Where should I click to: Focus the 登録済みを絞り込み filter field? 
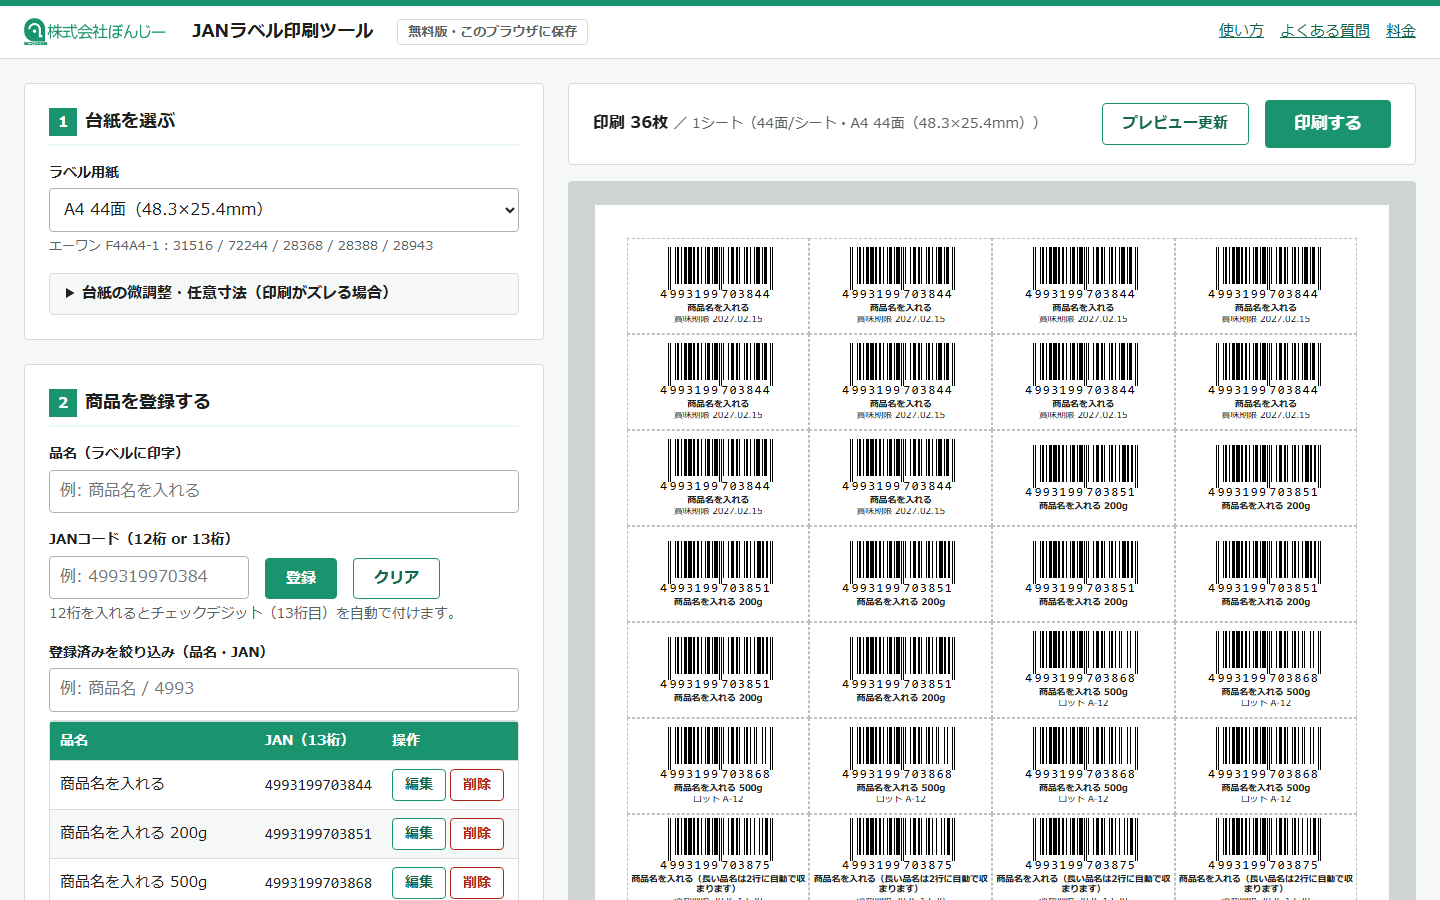[x=284, y=689]
